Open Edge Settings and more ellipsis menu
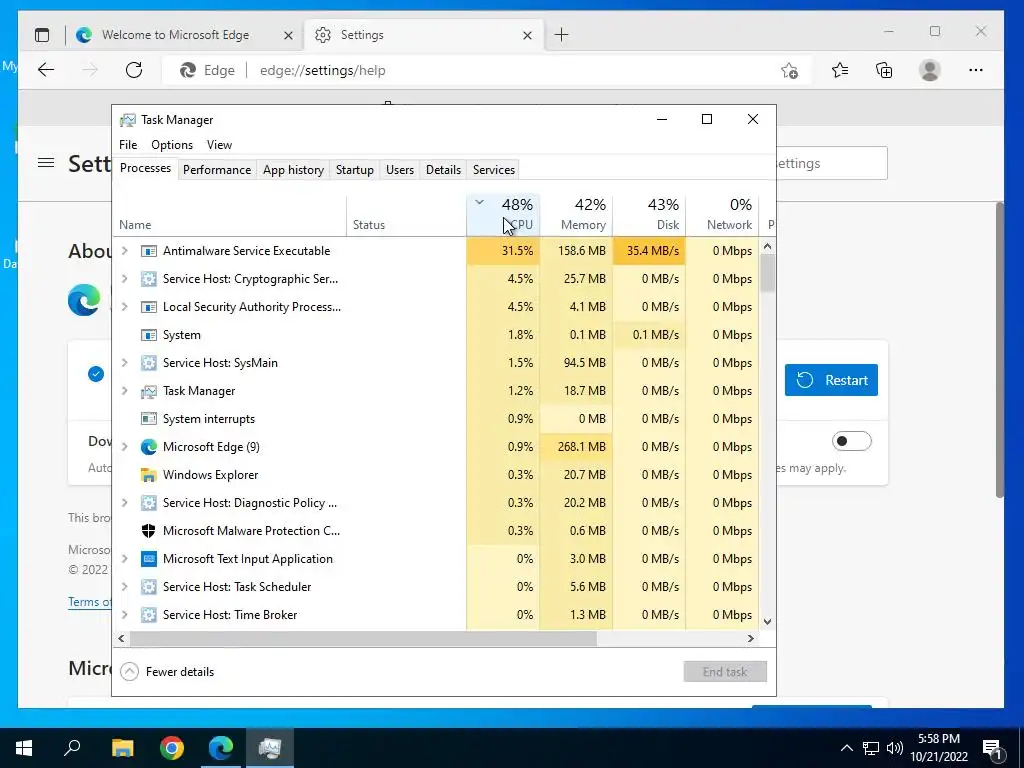 (976, 70)
